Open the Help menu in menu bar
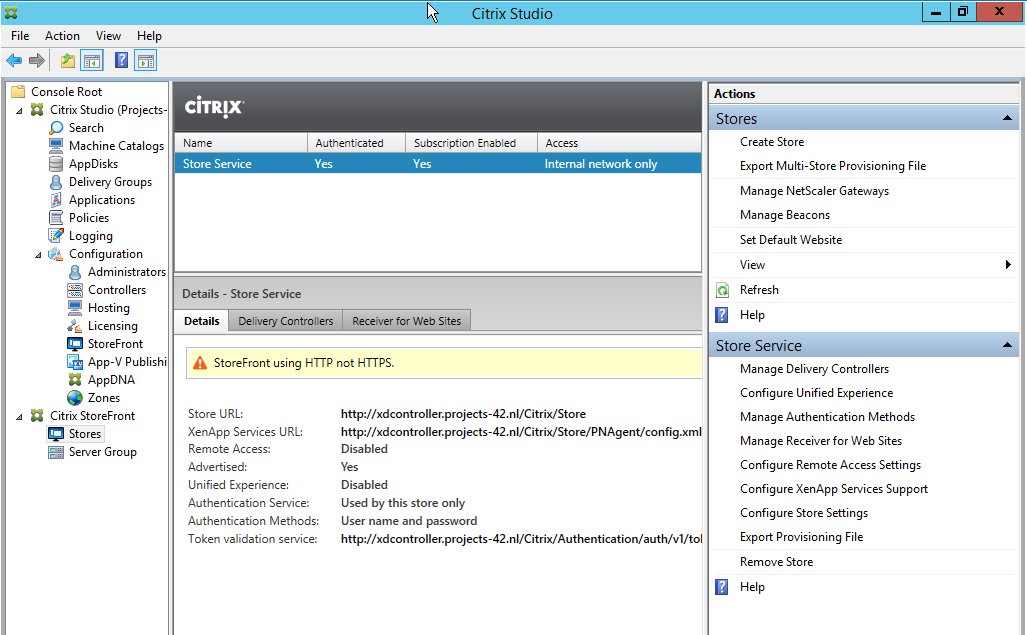 click(149, 36)
